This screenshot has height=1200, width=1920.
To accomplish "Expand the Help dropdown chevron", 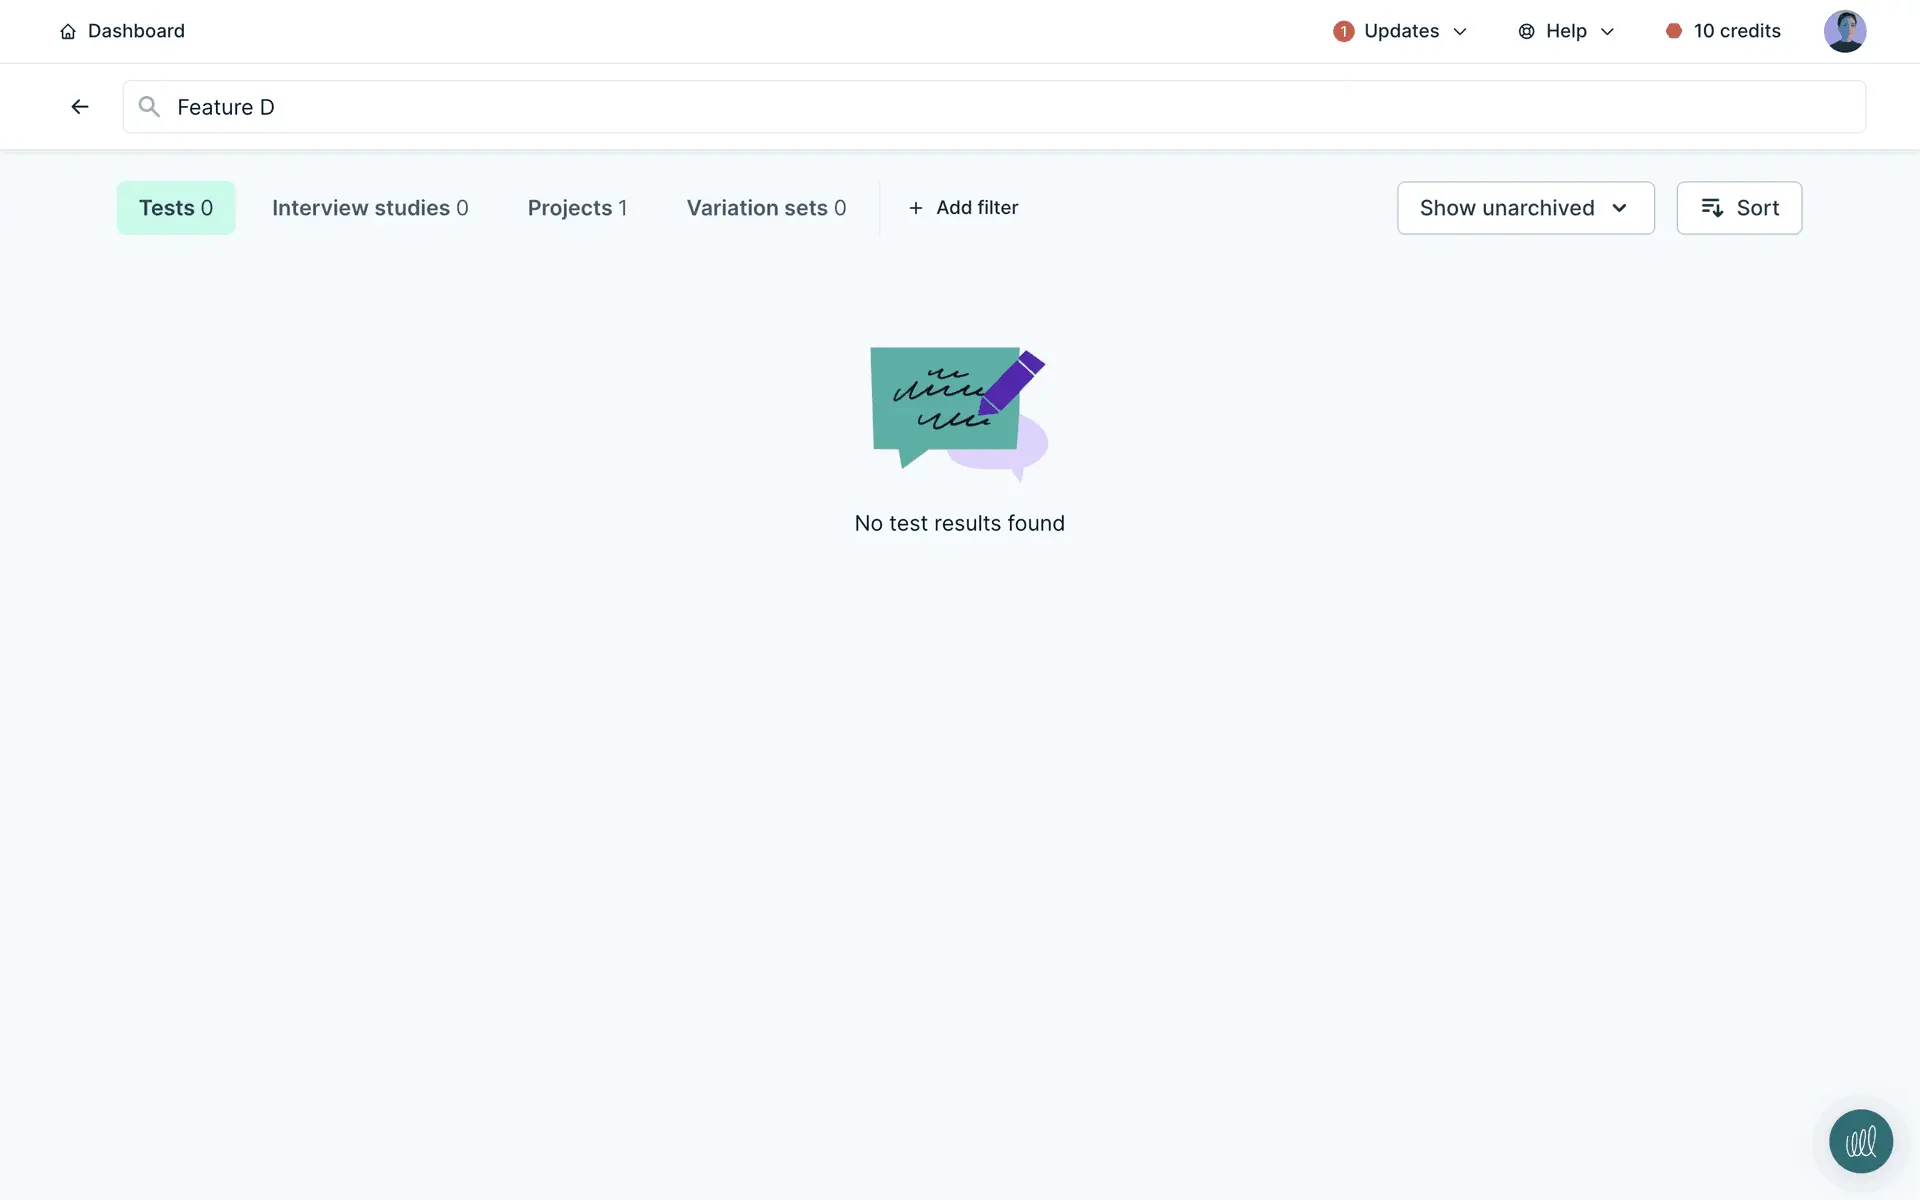I will (x=1607, y=32).
